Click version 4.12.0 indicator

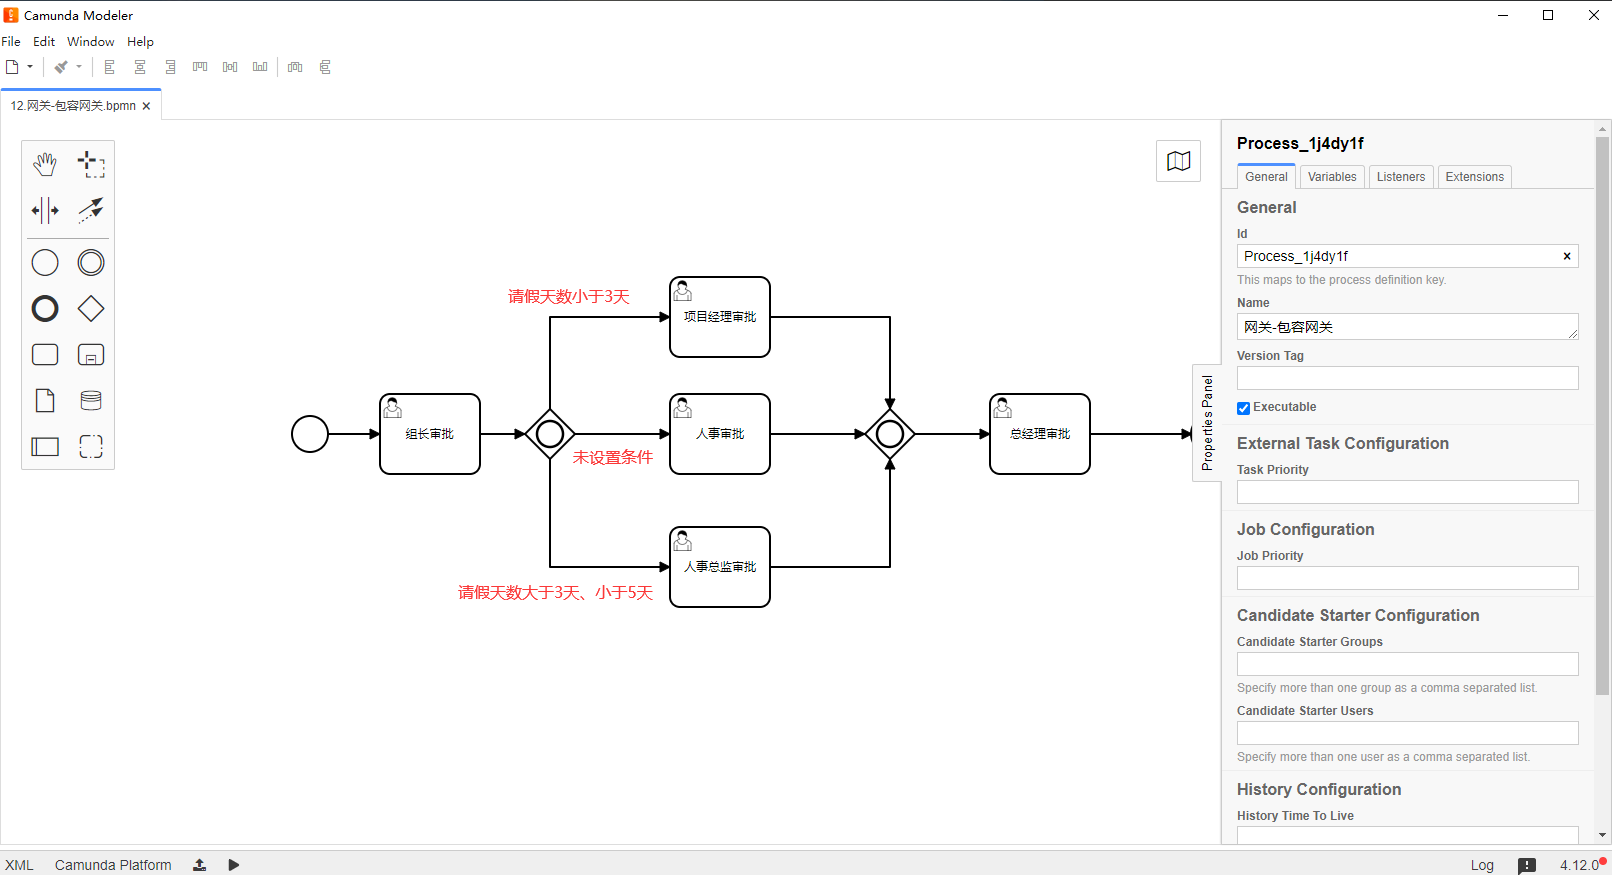pos(1580,865)
